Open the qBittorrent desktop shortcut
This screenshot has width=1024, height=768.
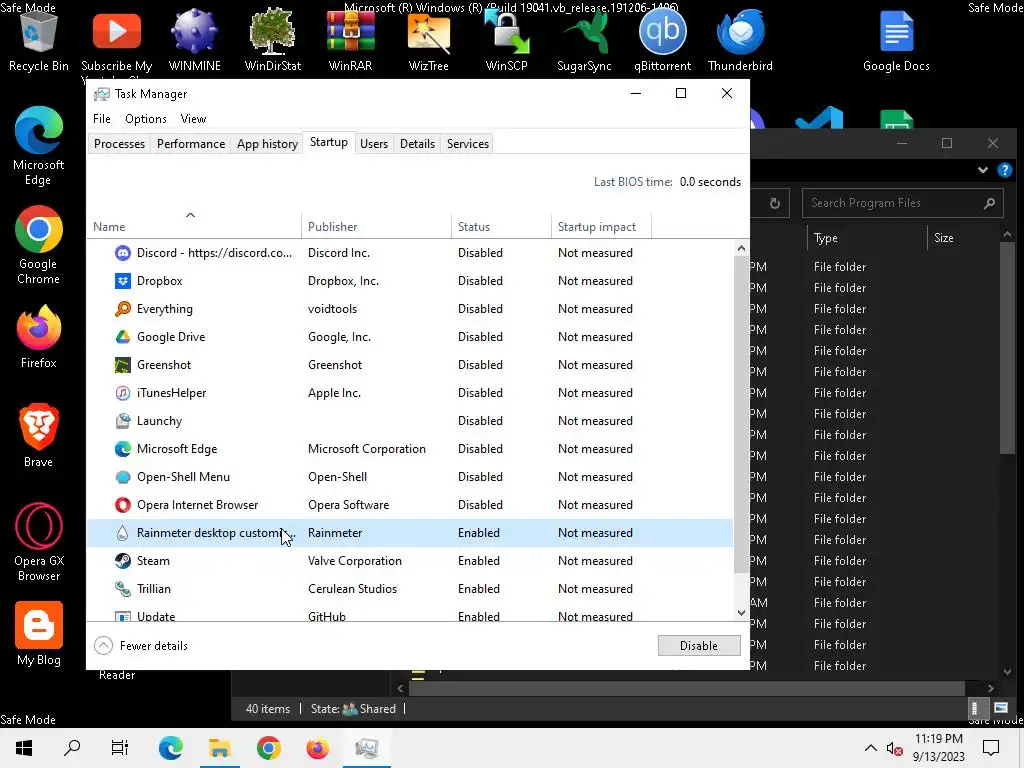coord(662,39)
